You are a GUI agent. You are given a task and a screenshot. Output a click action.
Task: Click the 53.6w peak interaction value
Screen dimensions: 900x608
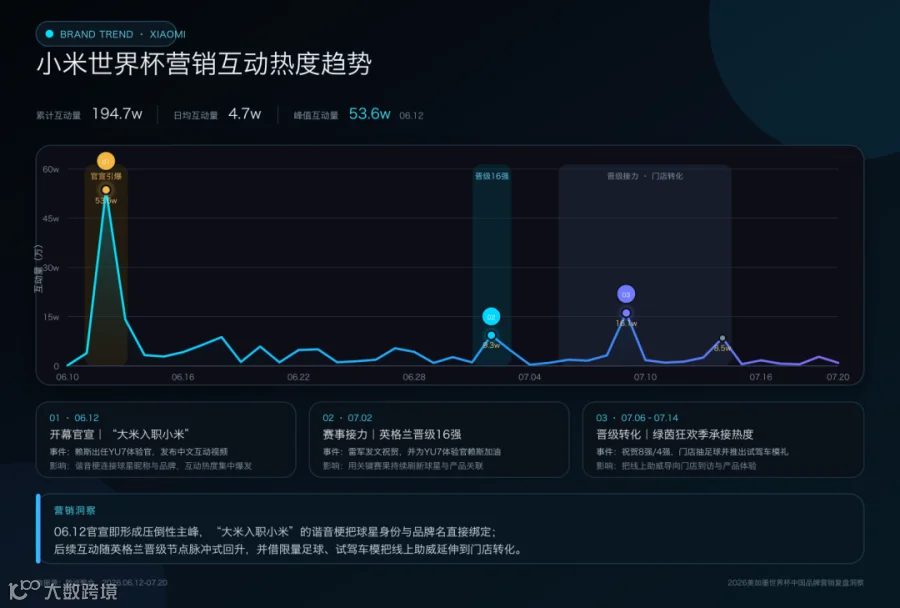point(370,114)
